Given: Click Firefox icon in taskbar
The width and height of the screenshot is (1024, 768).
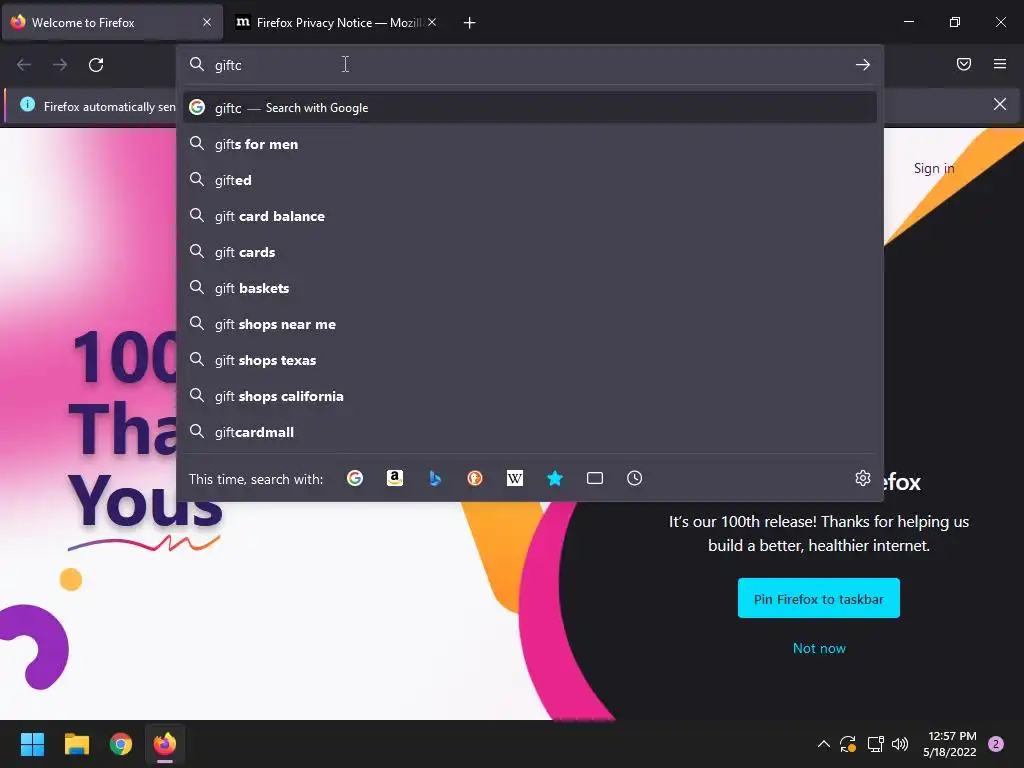Looking at the screenshot, I should [x=165, y=744].
